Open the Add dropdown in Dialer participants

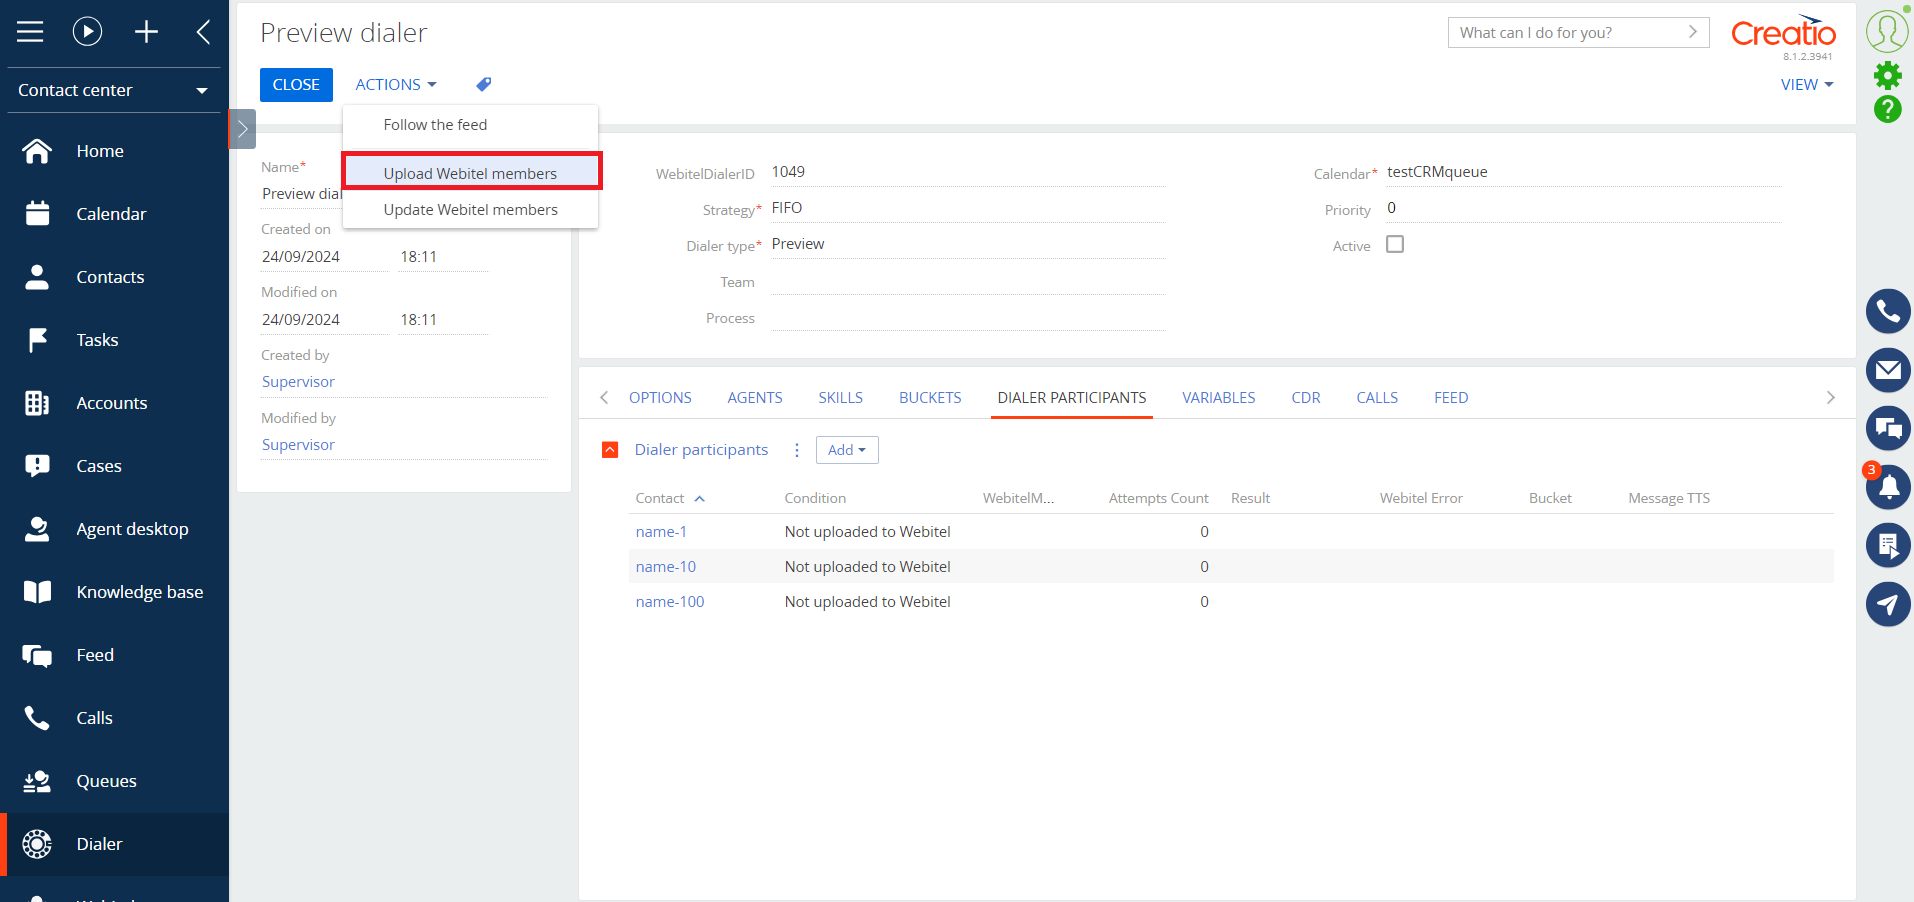(847, 450)
